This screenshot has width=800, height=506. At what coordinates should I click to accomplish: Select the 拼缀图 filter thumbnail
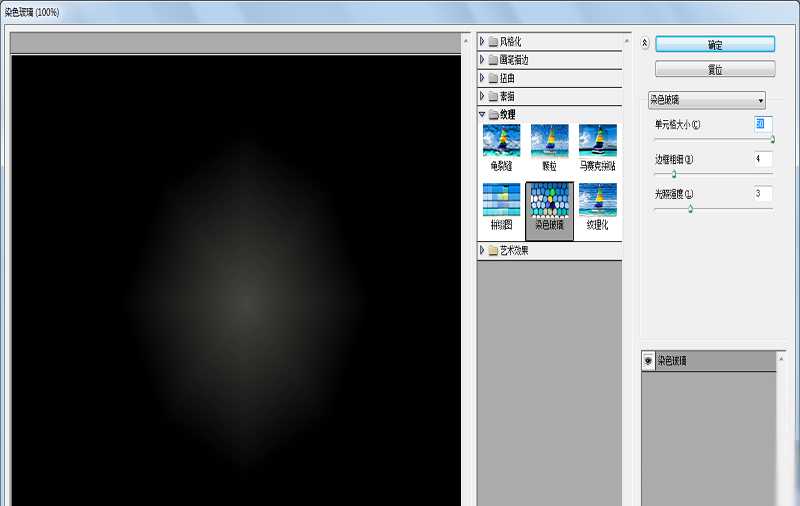[x=502, y=207]
